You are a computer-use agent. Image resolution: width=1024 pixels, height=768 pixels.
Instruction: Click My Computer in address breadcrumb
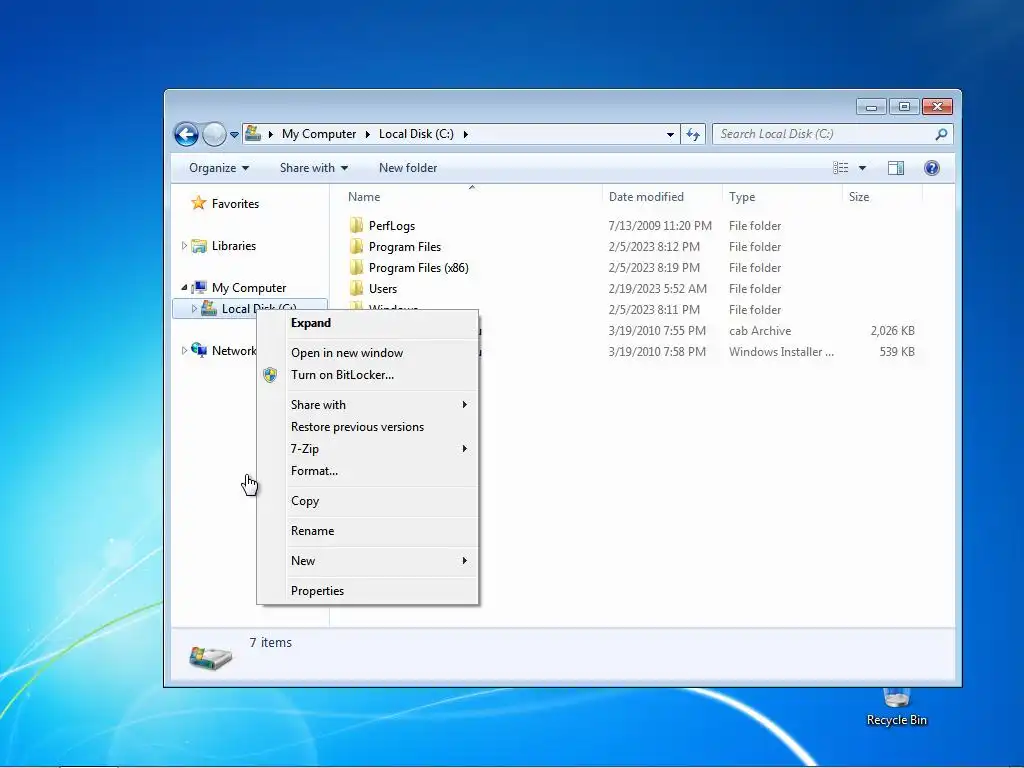319,134
